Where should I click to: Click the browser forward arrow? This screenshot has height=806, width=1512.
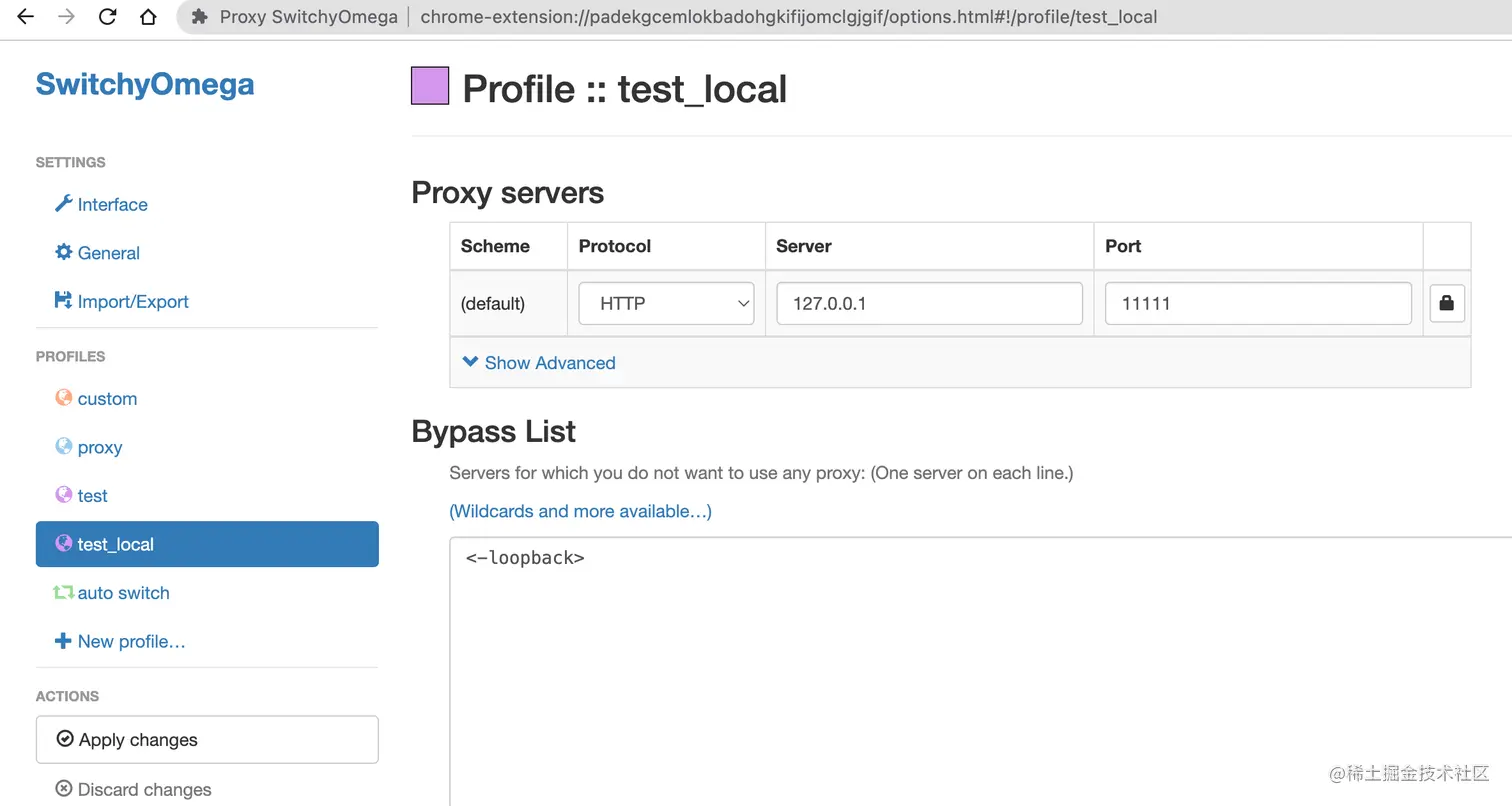point(67,17)
